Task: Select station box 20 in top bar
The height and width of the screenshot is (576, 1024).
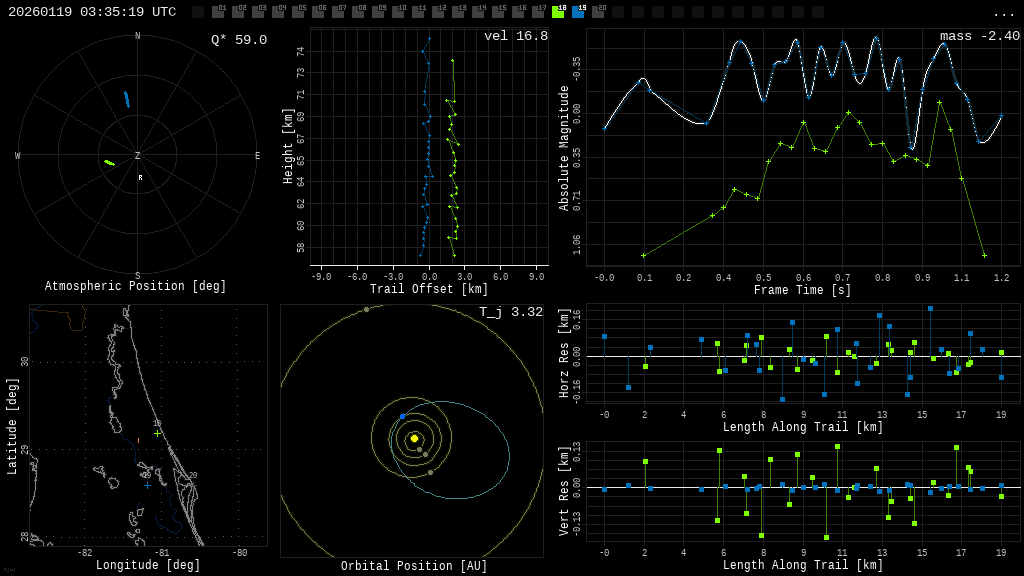Action: click(x=598, y=12)
